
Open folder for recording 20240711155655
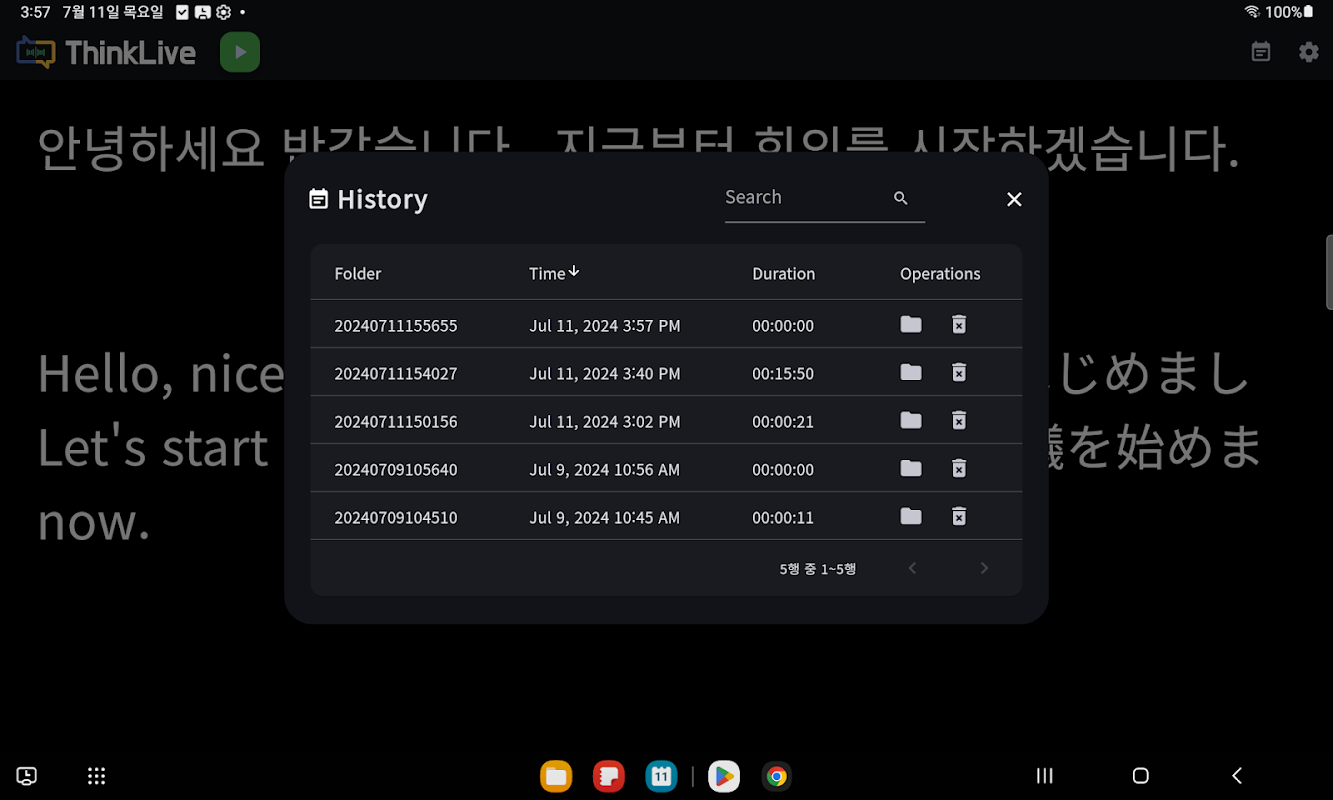910,324
